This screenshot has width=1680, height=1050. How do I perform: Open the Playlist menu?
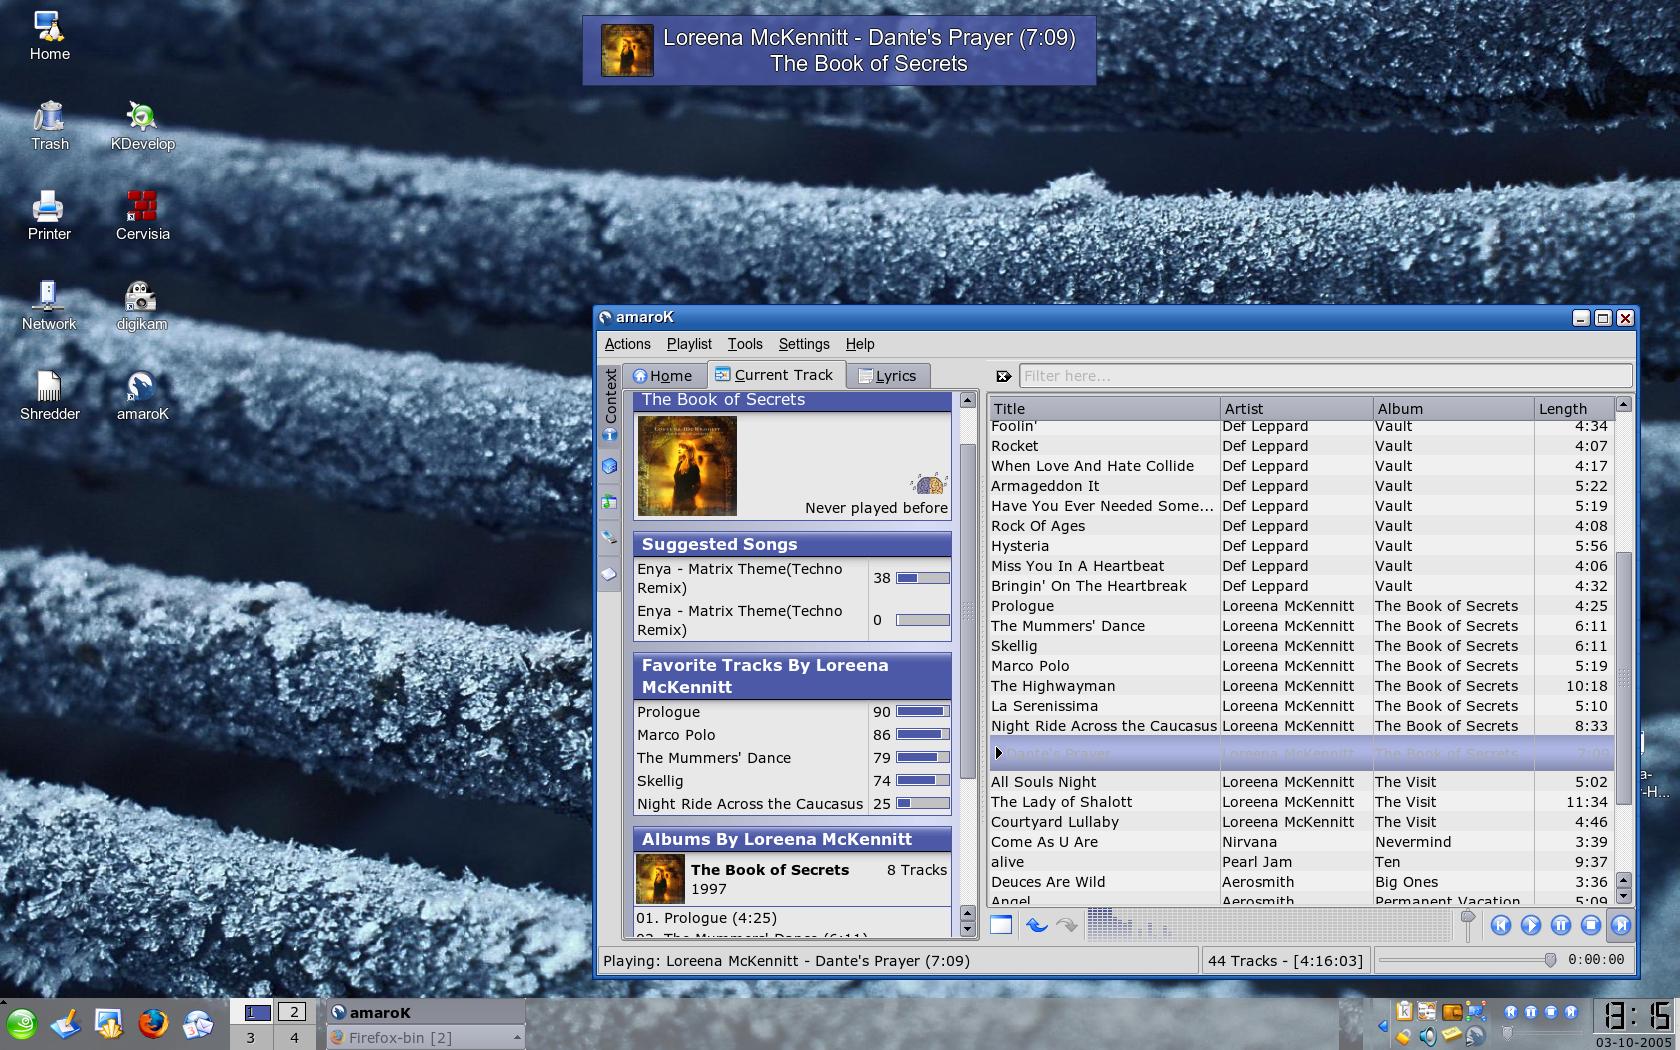point(689,344)
